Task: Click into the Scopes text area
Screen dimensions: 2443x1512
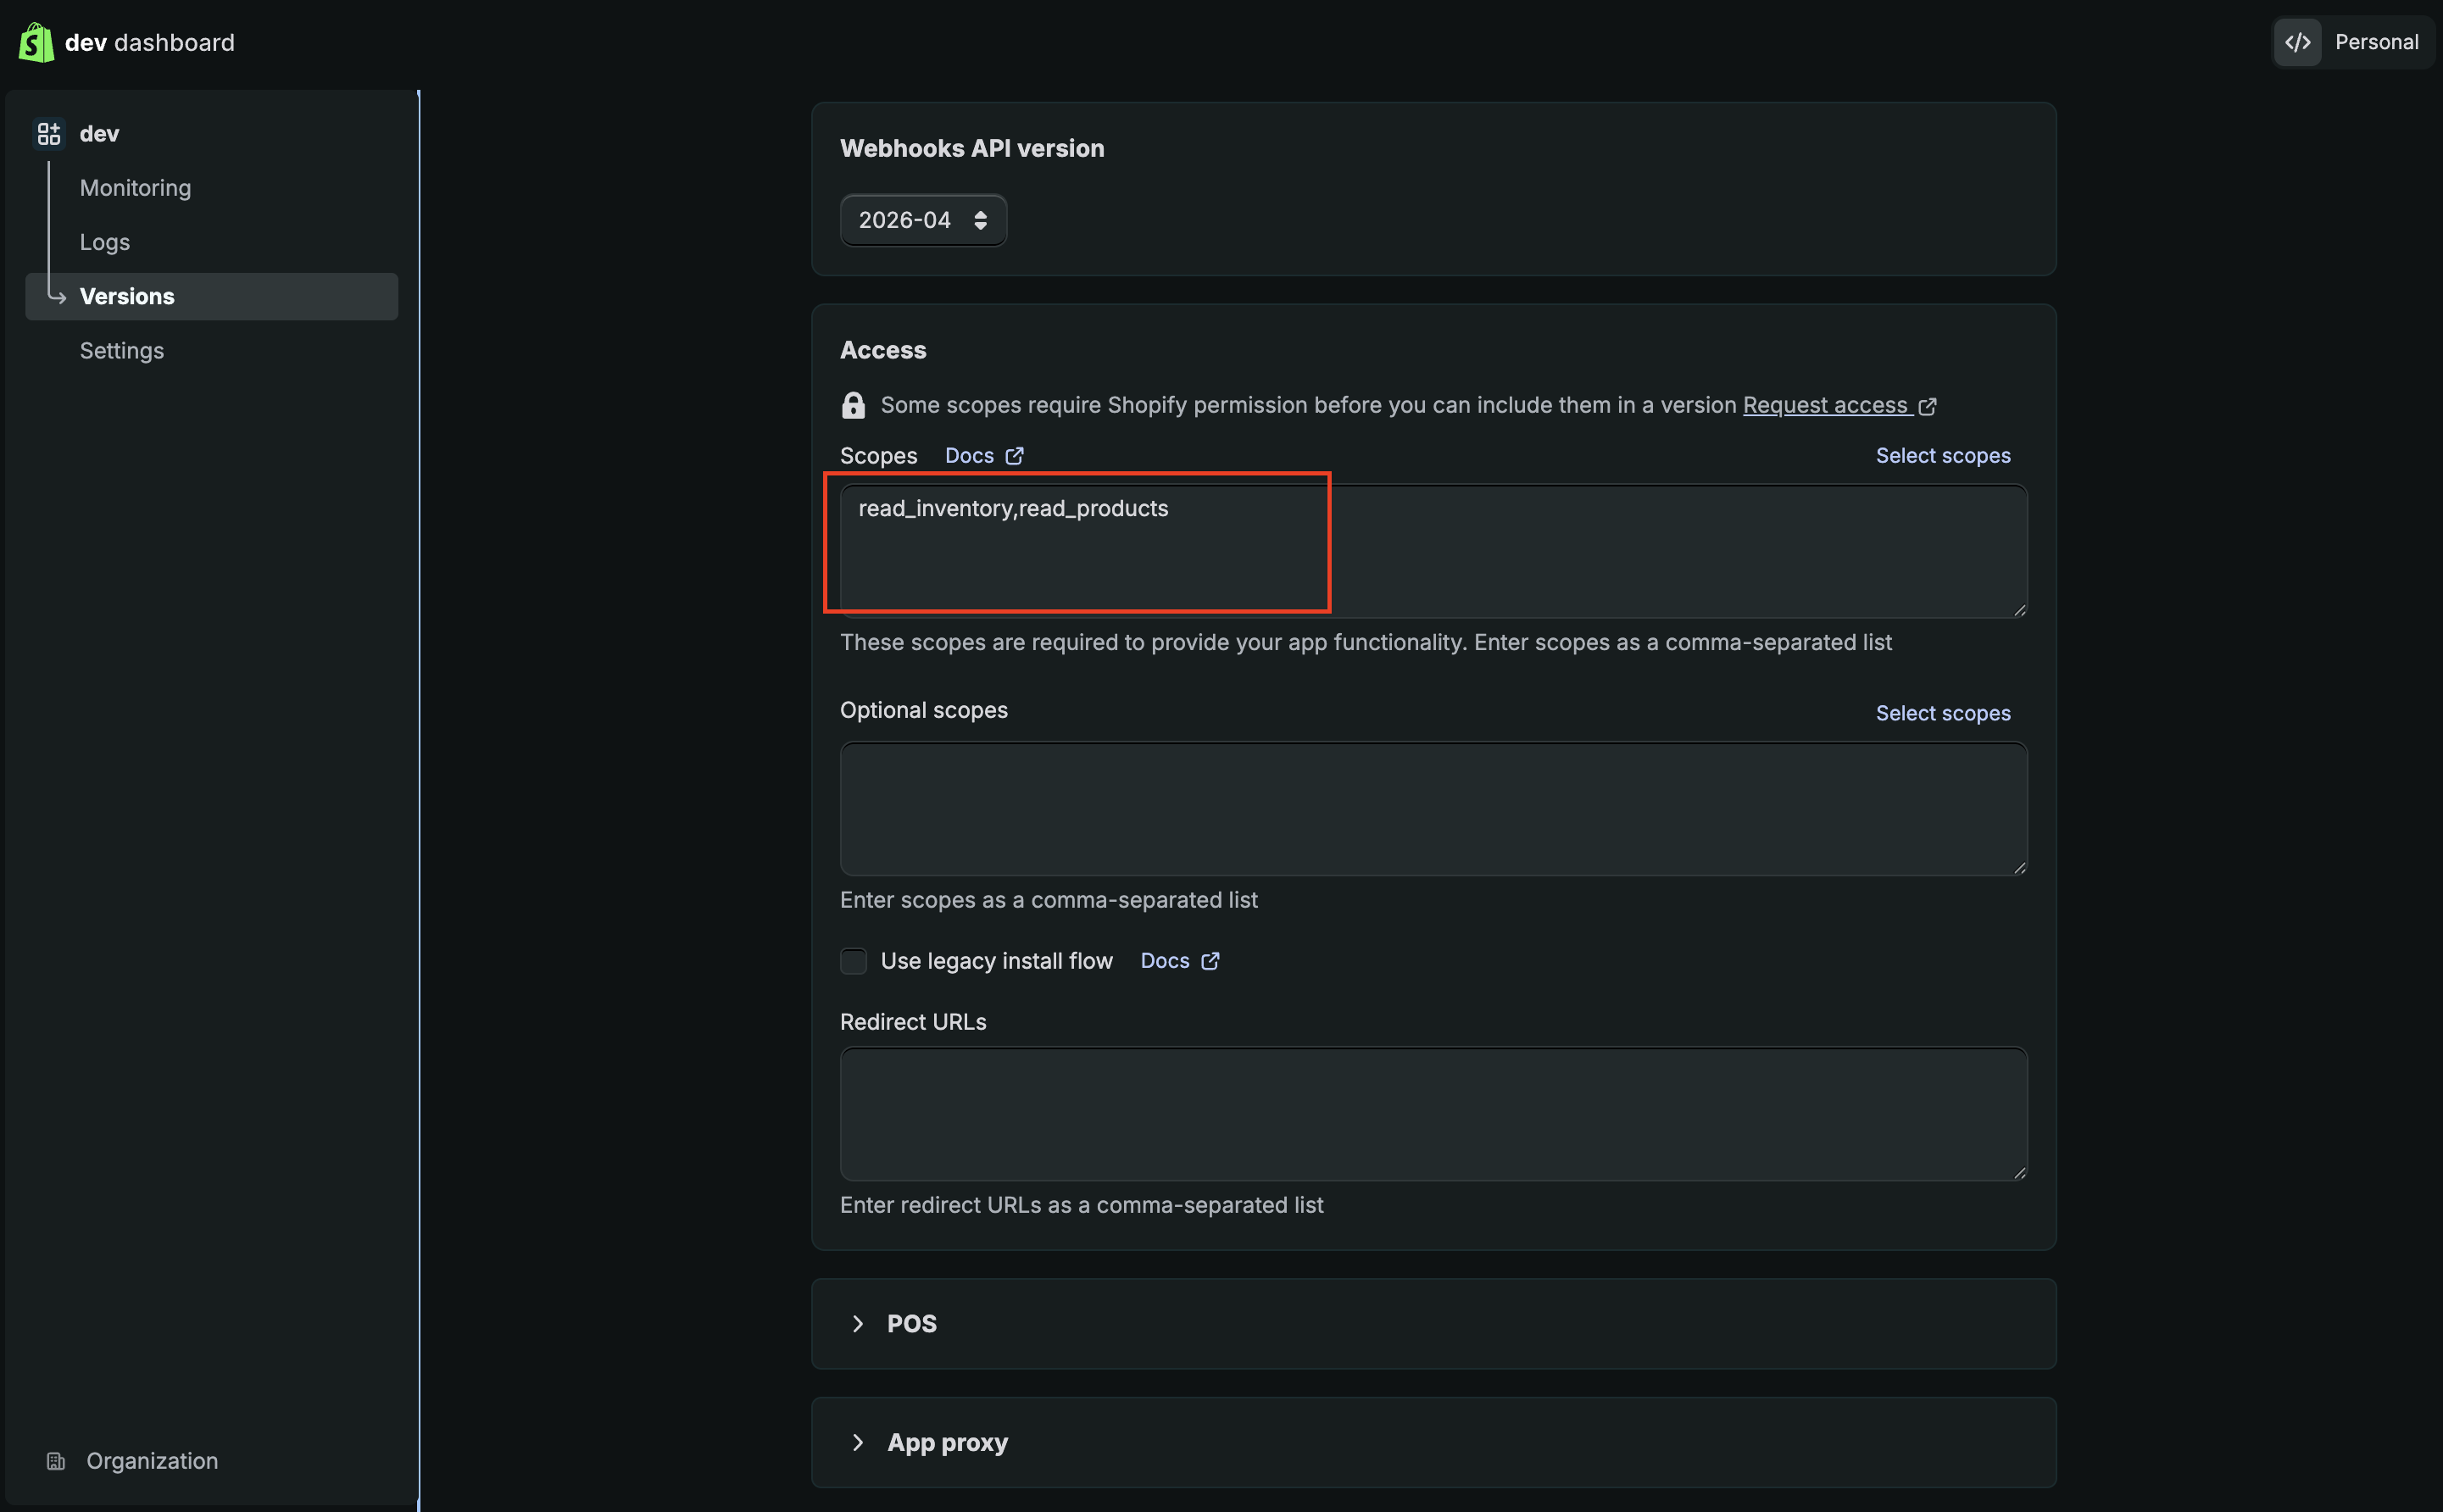Action: (x=1433, y=551)
